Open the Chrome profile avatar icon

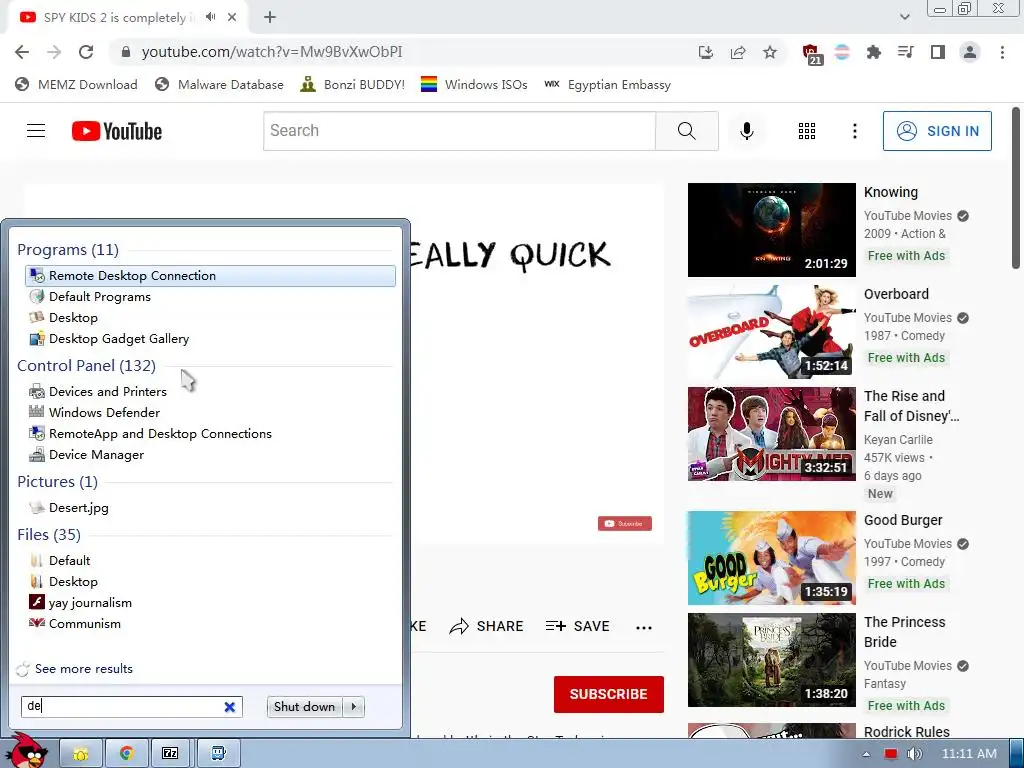970,52
